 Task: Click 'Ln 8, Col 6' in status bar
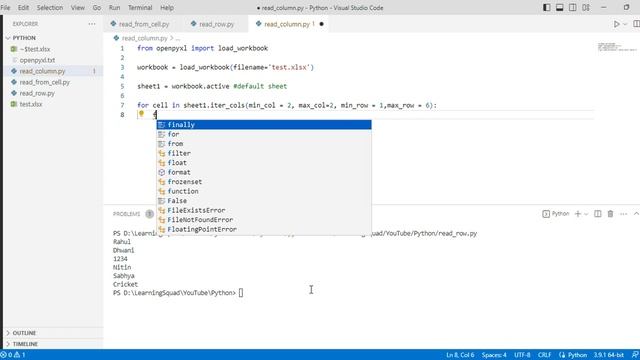(x=460, y=355)
